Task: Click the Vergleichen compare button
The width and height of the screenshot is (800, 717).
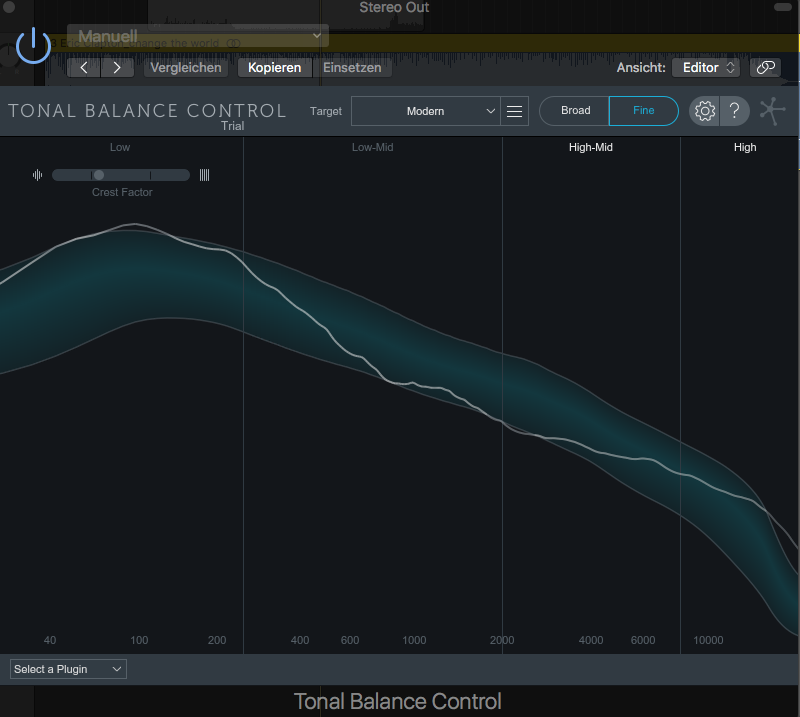Action: click(x=186, y=68)
